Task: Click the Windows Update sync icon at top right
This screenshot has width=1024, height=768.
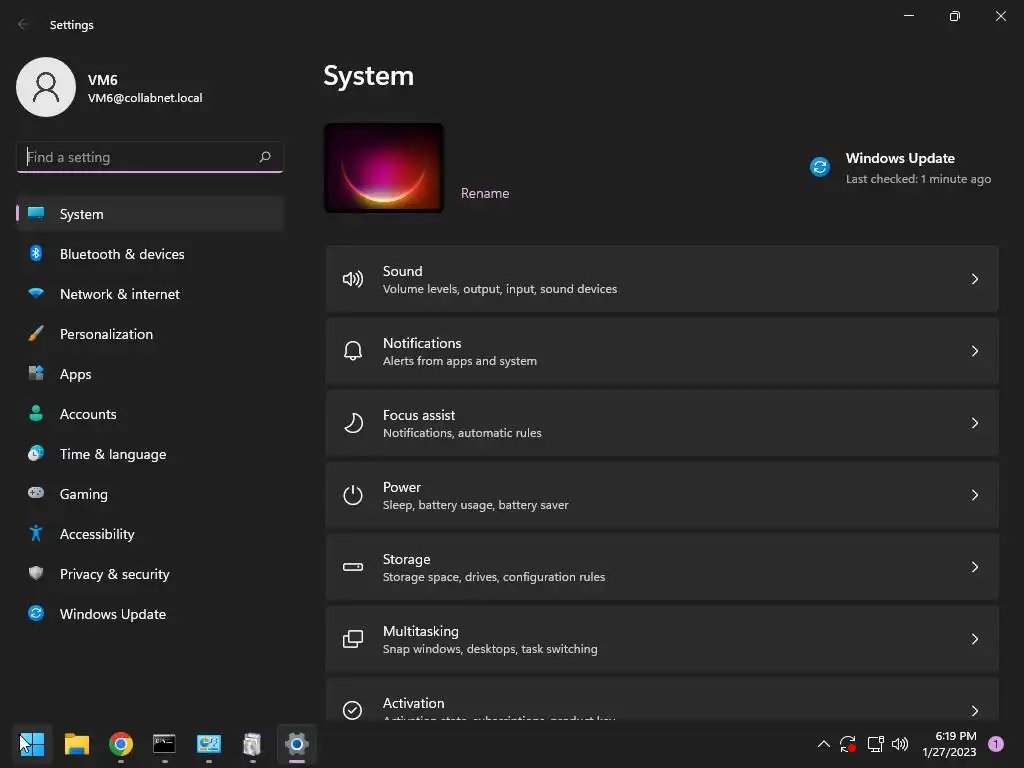Action: pyautogui.click(x=820, y=167)
